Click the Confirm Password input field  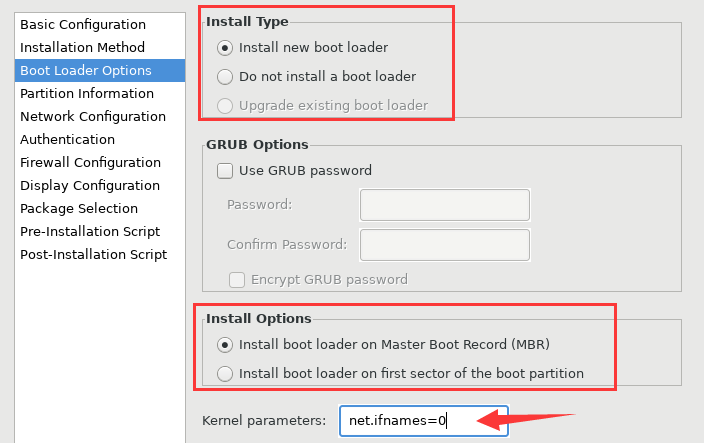tap(444, 244)
